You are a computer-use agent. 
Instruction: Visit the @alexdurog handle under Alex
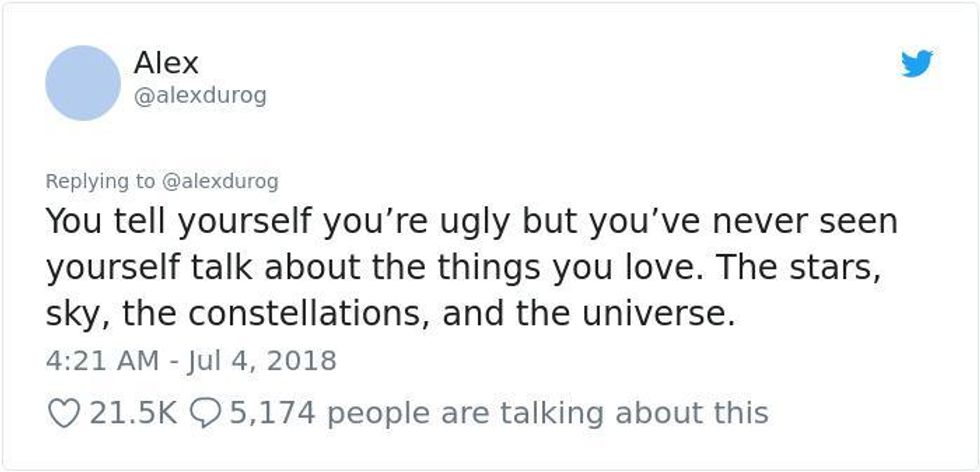[200, 96]
